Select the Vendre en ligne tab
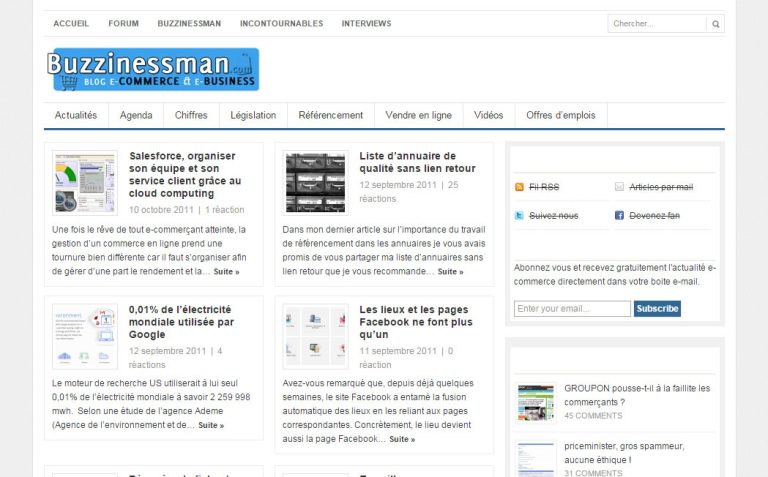This screenshot has height=477, width=768. (x=418, y=116)
